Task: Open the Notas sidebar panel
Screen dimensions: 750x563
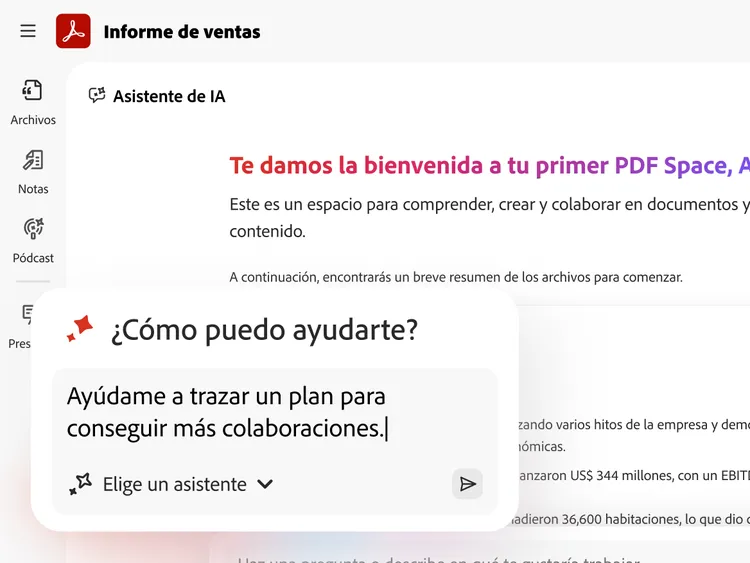Action: point(33,172)
